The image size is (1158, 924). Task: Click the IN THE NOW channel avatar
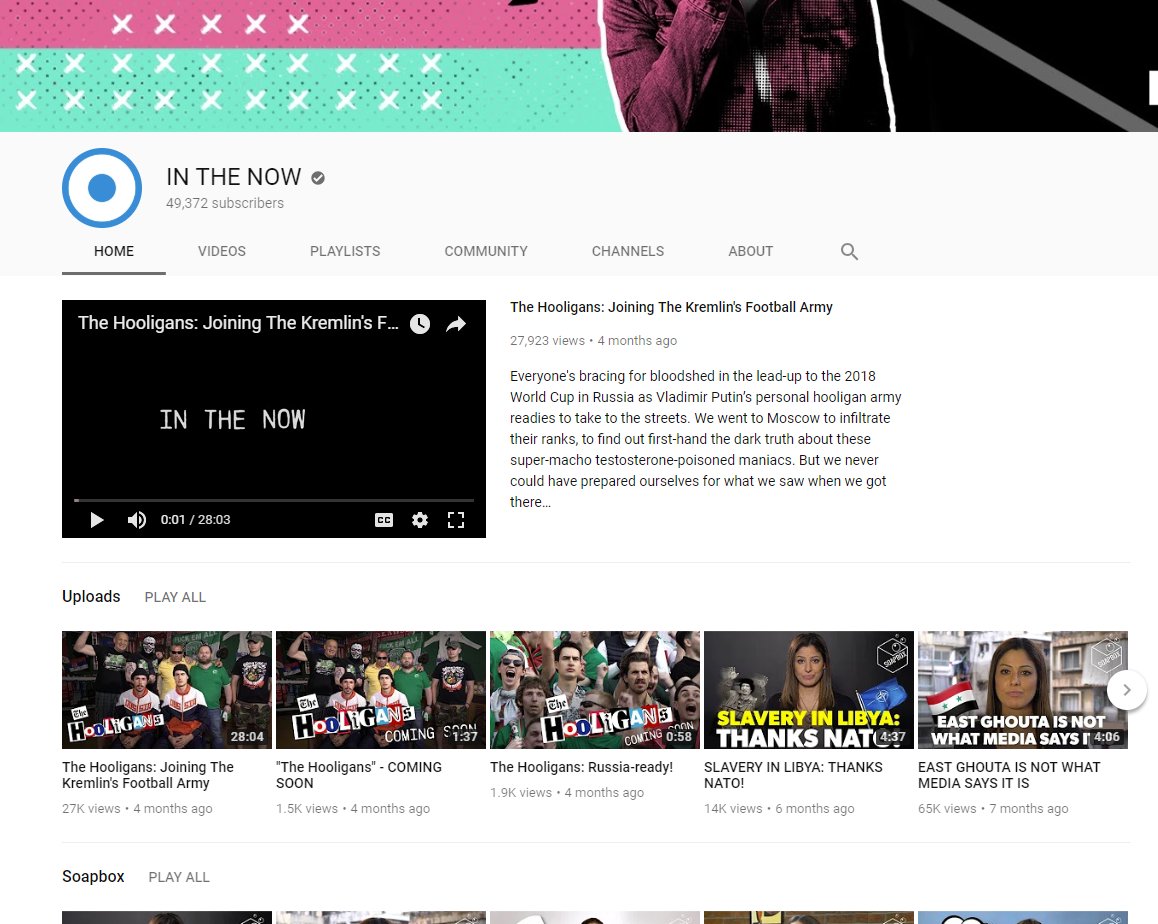click(x=102, y=188)
